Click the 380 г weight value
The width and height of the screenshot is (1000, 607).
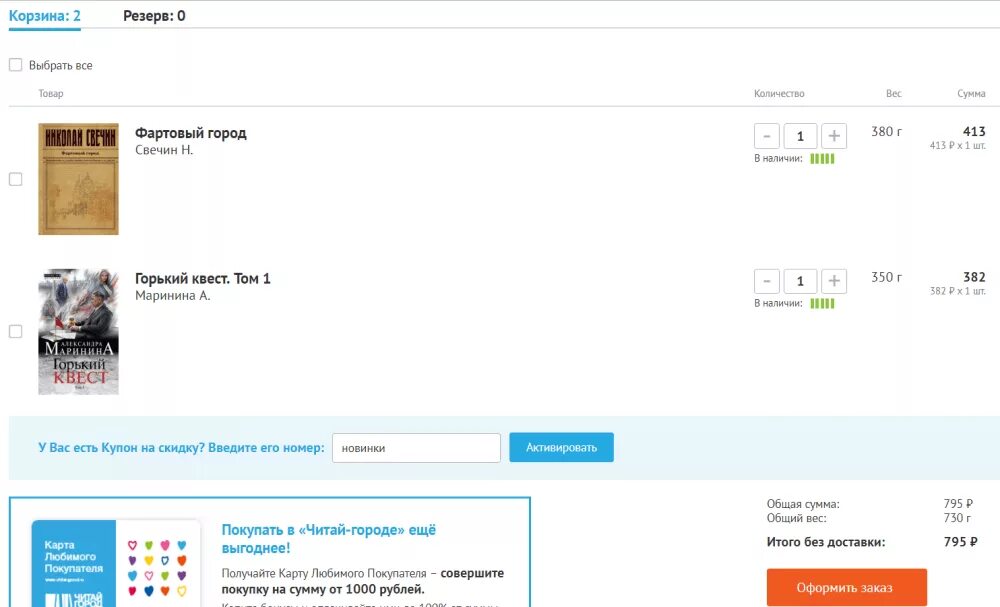886,132
